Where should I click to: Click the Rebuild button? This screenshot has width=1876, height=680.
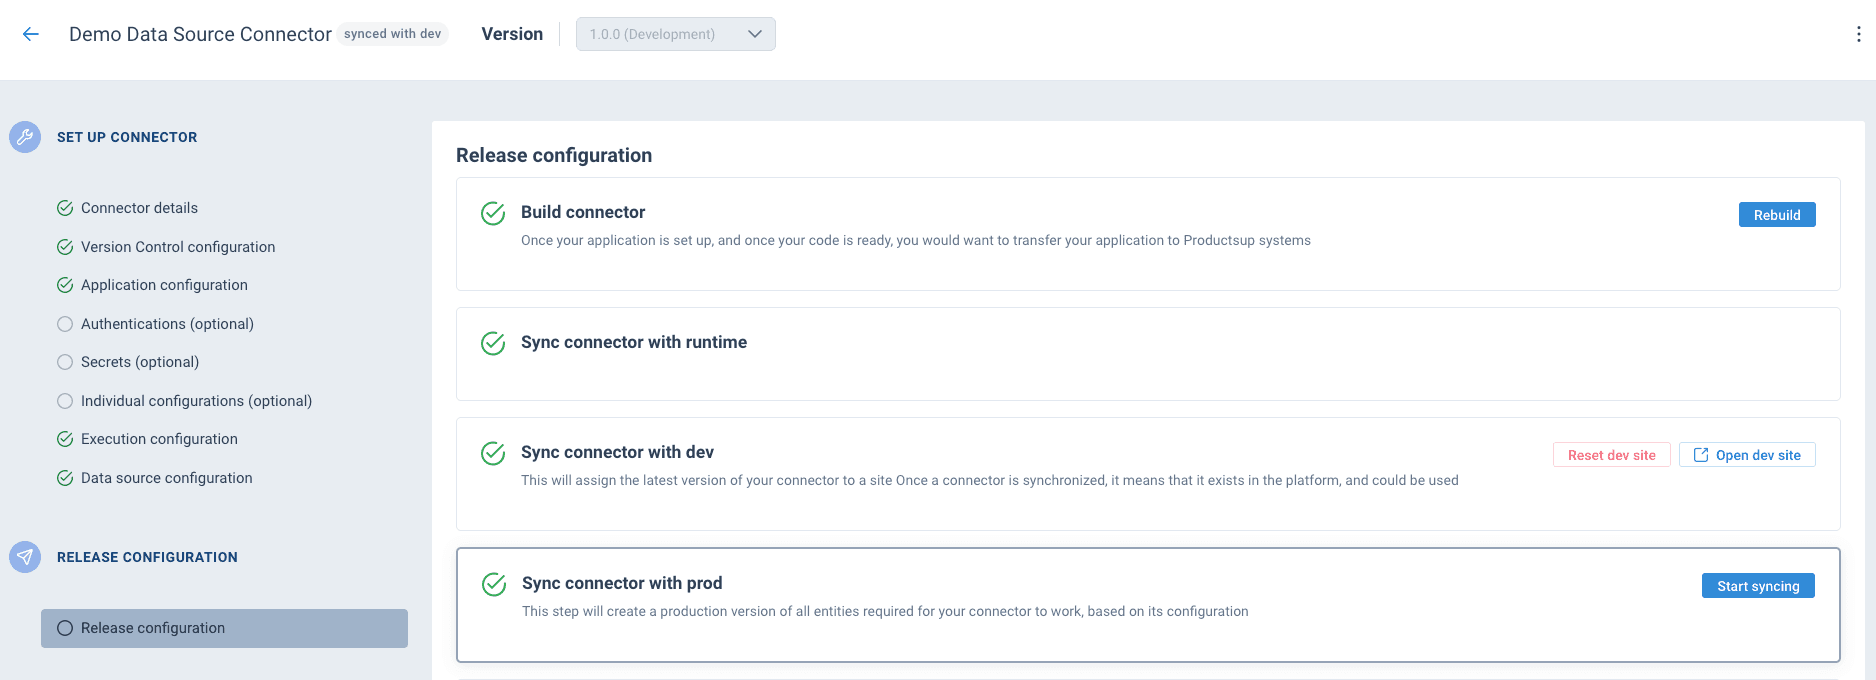point(1776,215)
